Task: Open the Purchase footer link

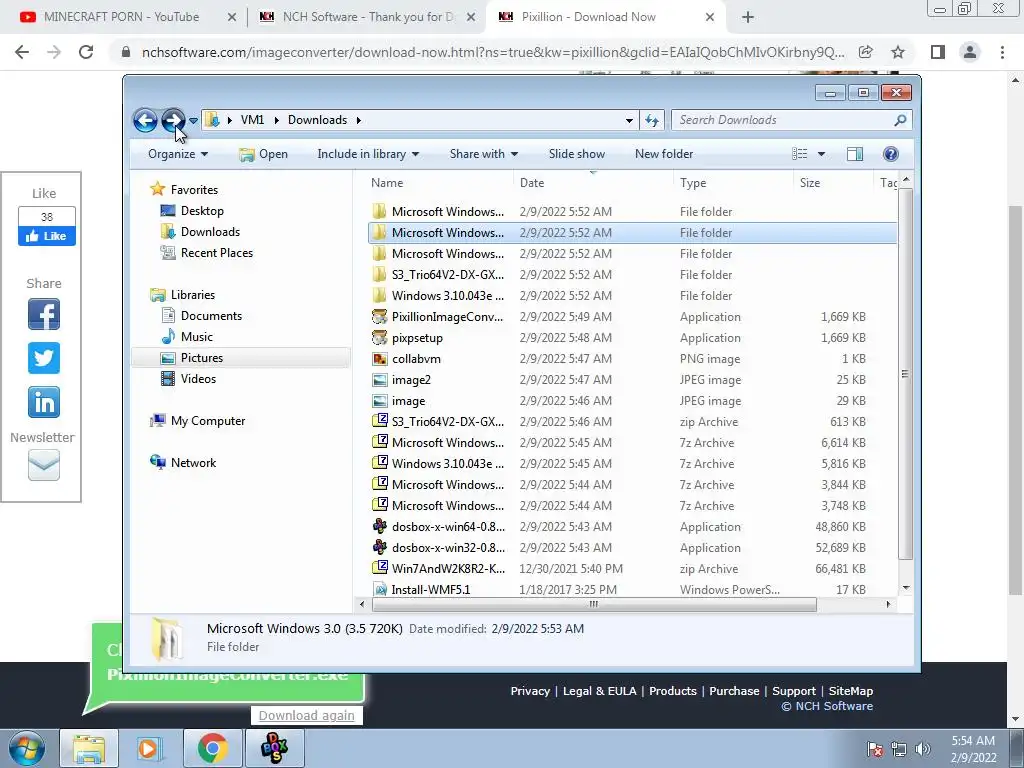Action: click(x=734, y=691)
